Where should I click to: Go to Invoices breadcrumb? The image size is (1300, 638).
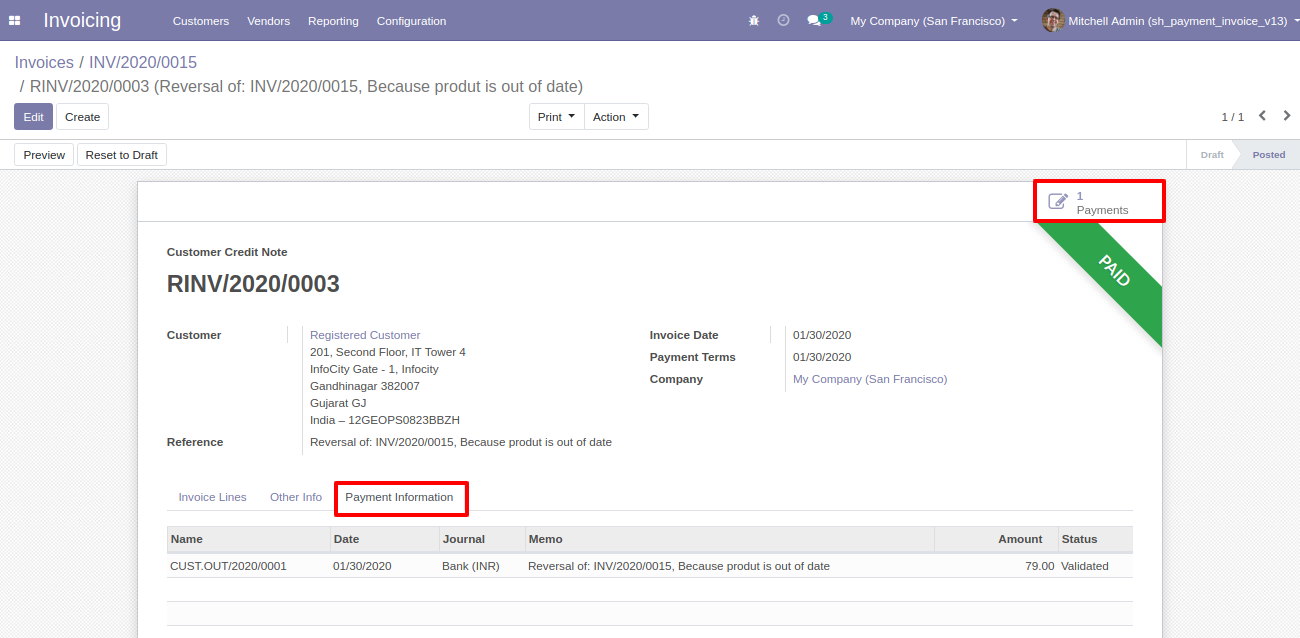tap(44, 62)
